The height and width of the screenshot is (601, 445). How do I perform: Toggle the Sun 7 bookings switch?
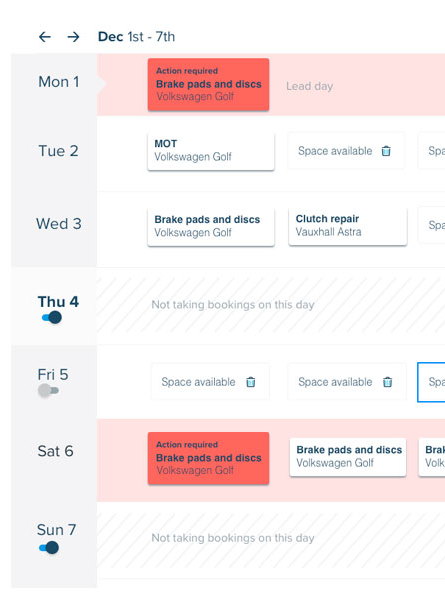pos(49,548)
